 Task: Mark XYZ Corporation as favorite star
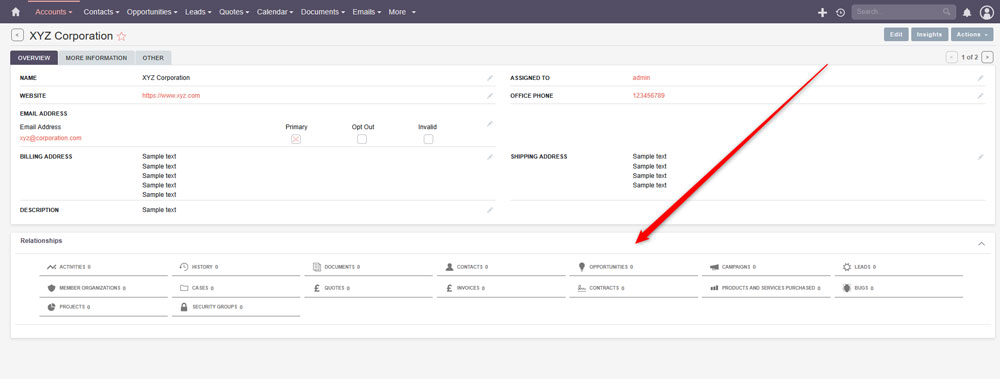[121, 36]
